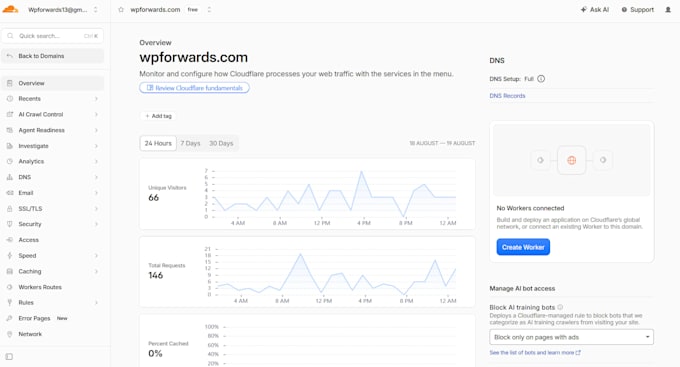Expand the Analytics sidebar chevron
680x367 pixels.
96,161
